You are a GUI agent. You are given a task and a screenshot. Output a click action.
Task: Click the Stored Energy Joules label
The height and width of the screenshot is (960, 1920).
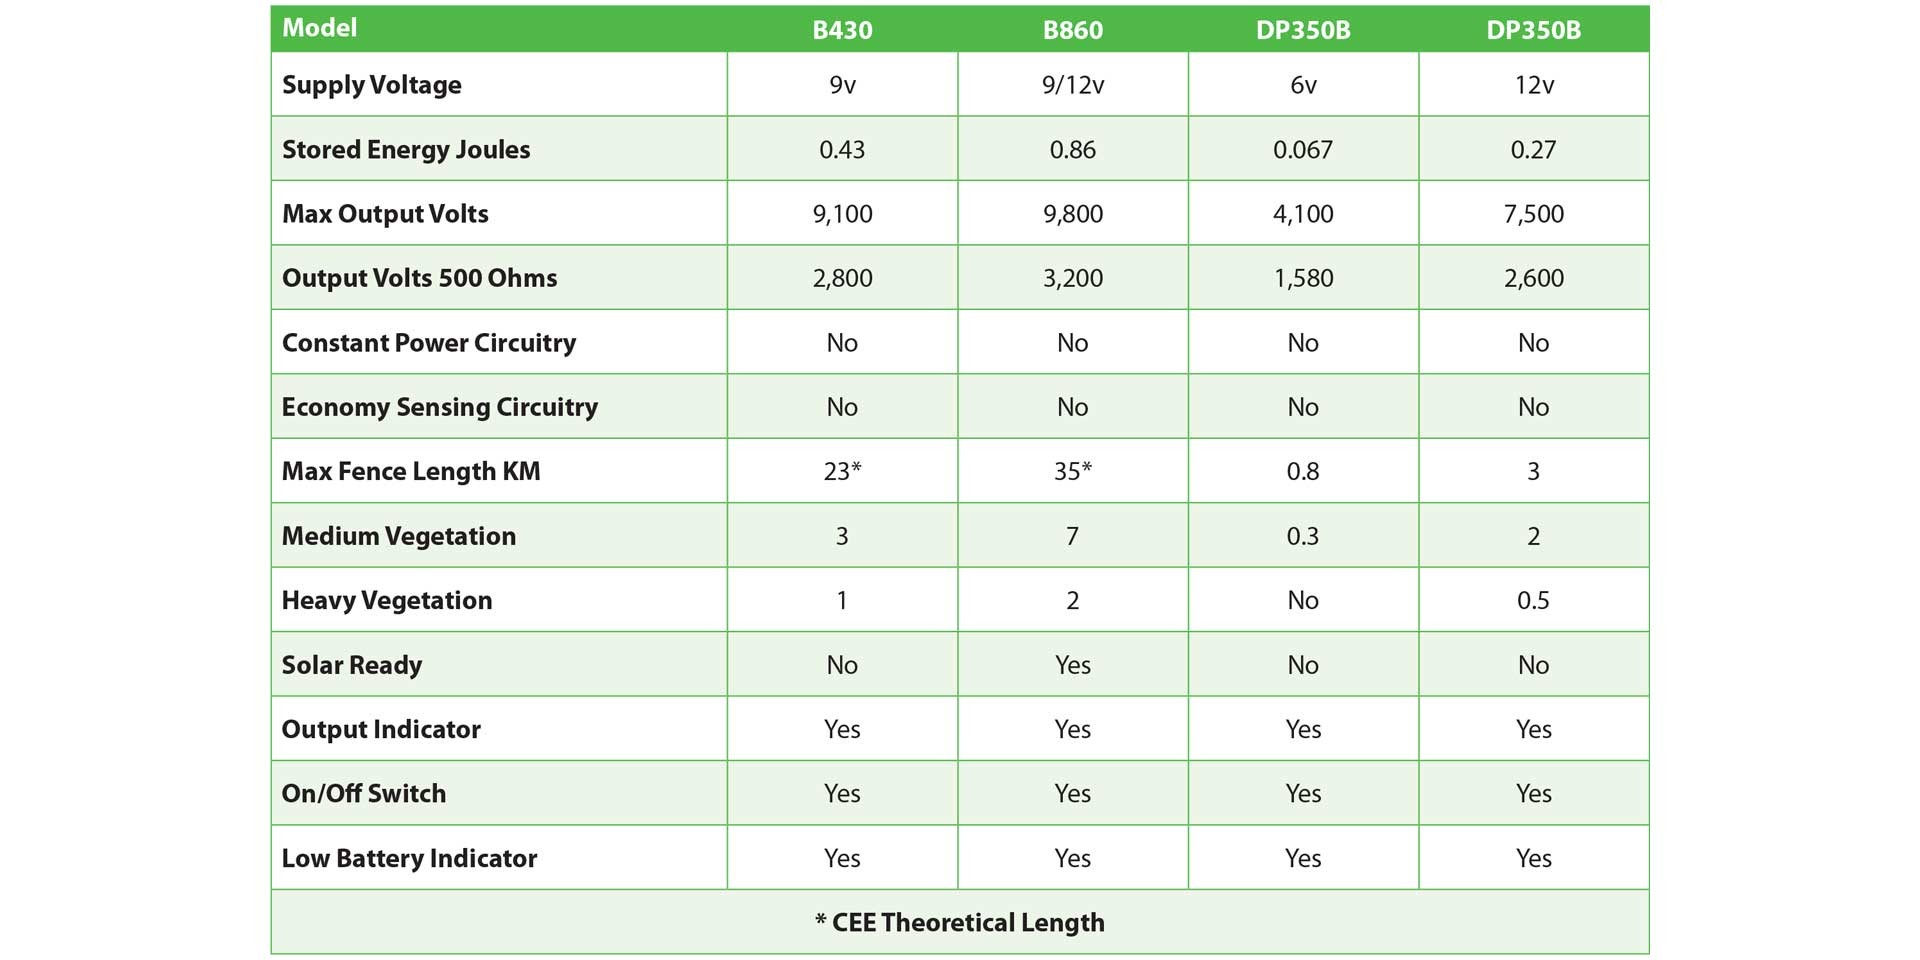point(406,149)
